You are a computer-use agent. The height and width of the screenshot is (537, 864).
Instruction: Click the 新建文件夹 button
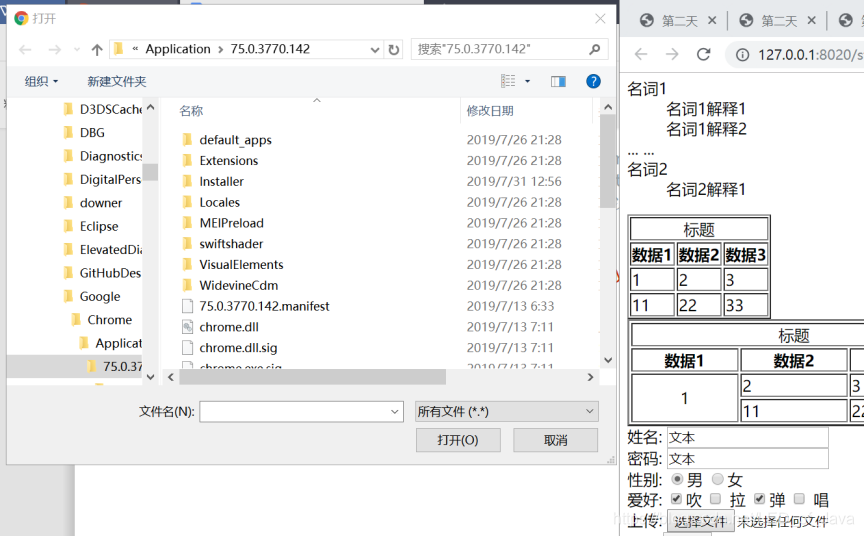coord(117,82)
